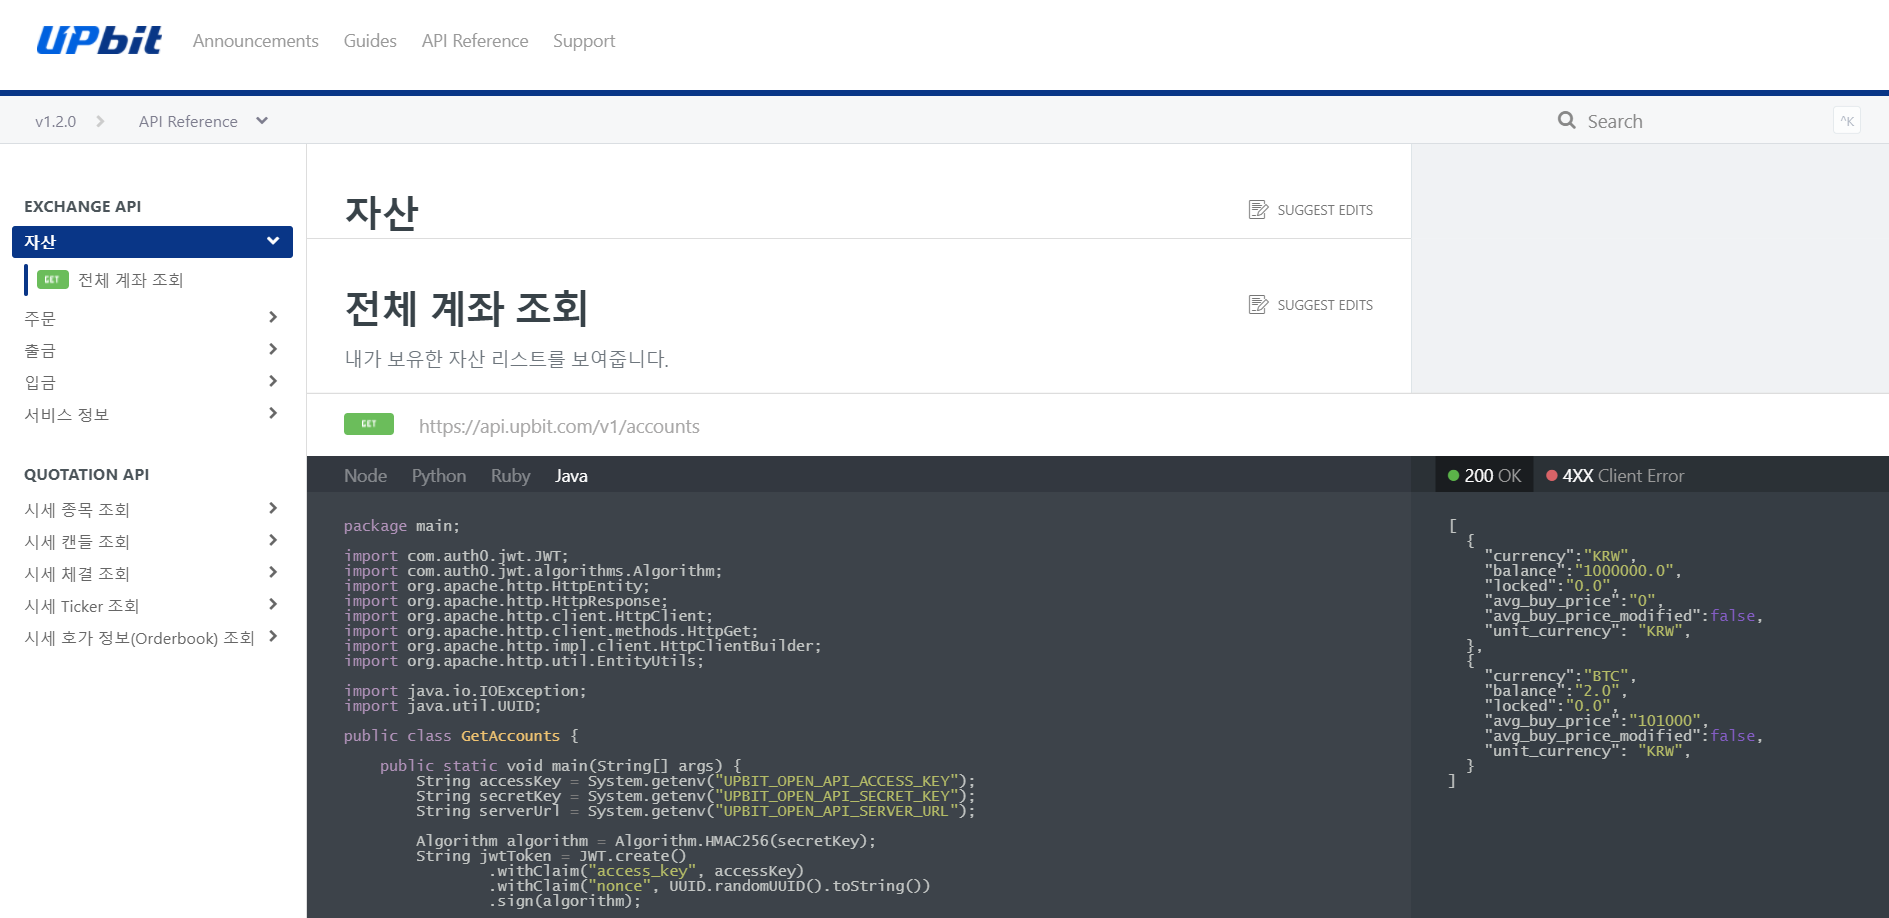Click the edit icon next to 전체 계좌 조회 title

tap(1258, 304)
